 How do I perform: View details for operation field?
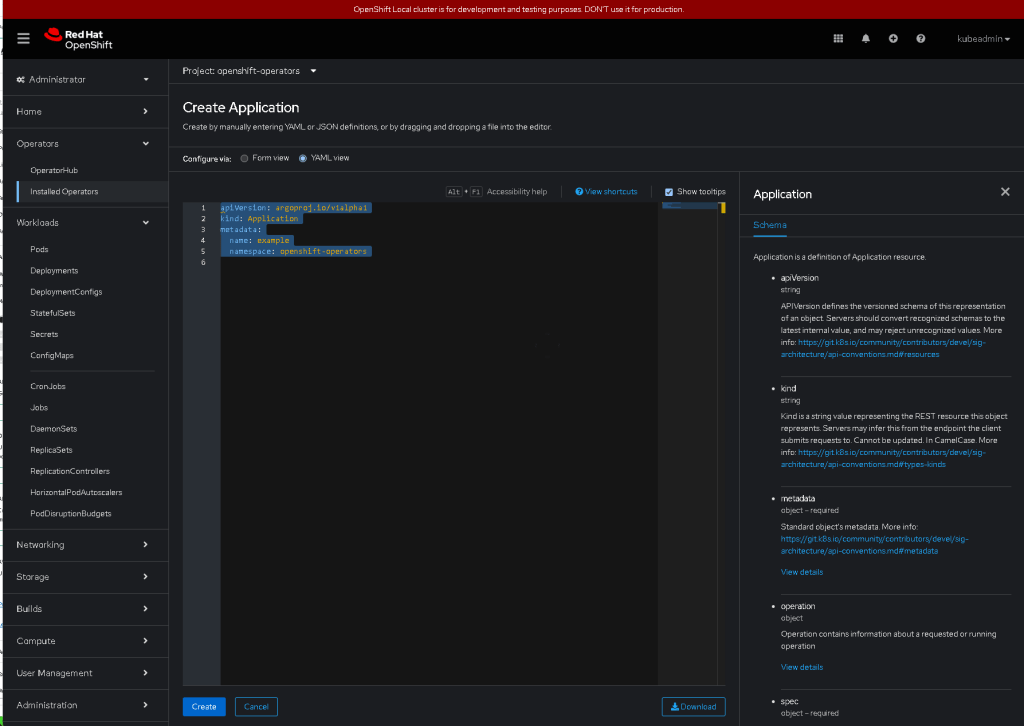tap(801, 667)
